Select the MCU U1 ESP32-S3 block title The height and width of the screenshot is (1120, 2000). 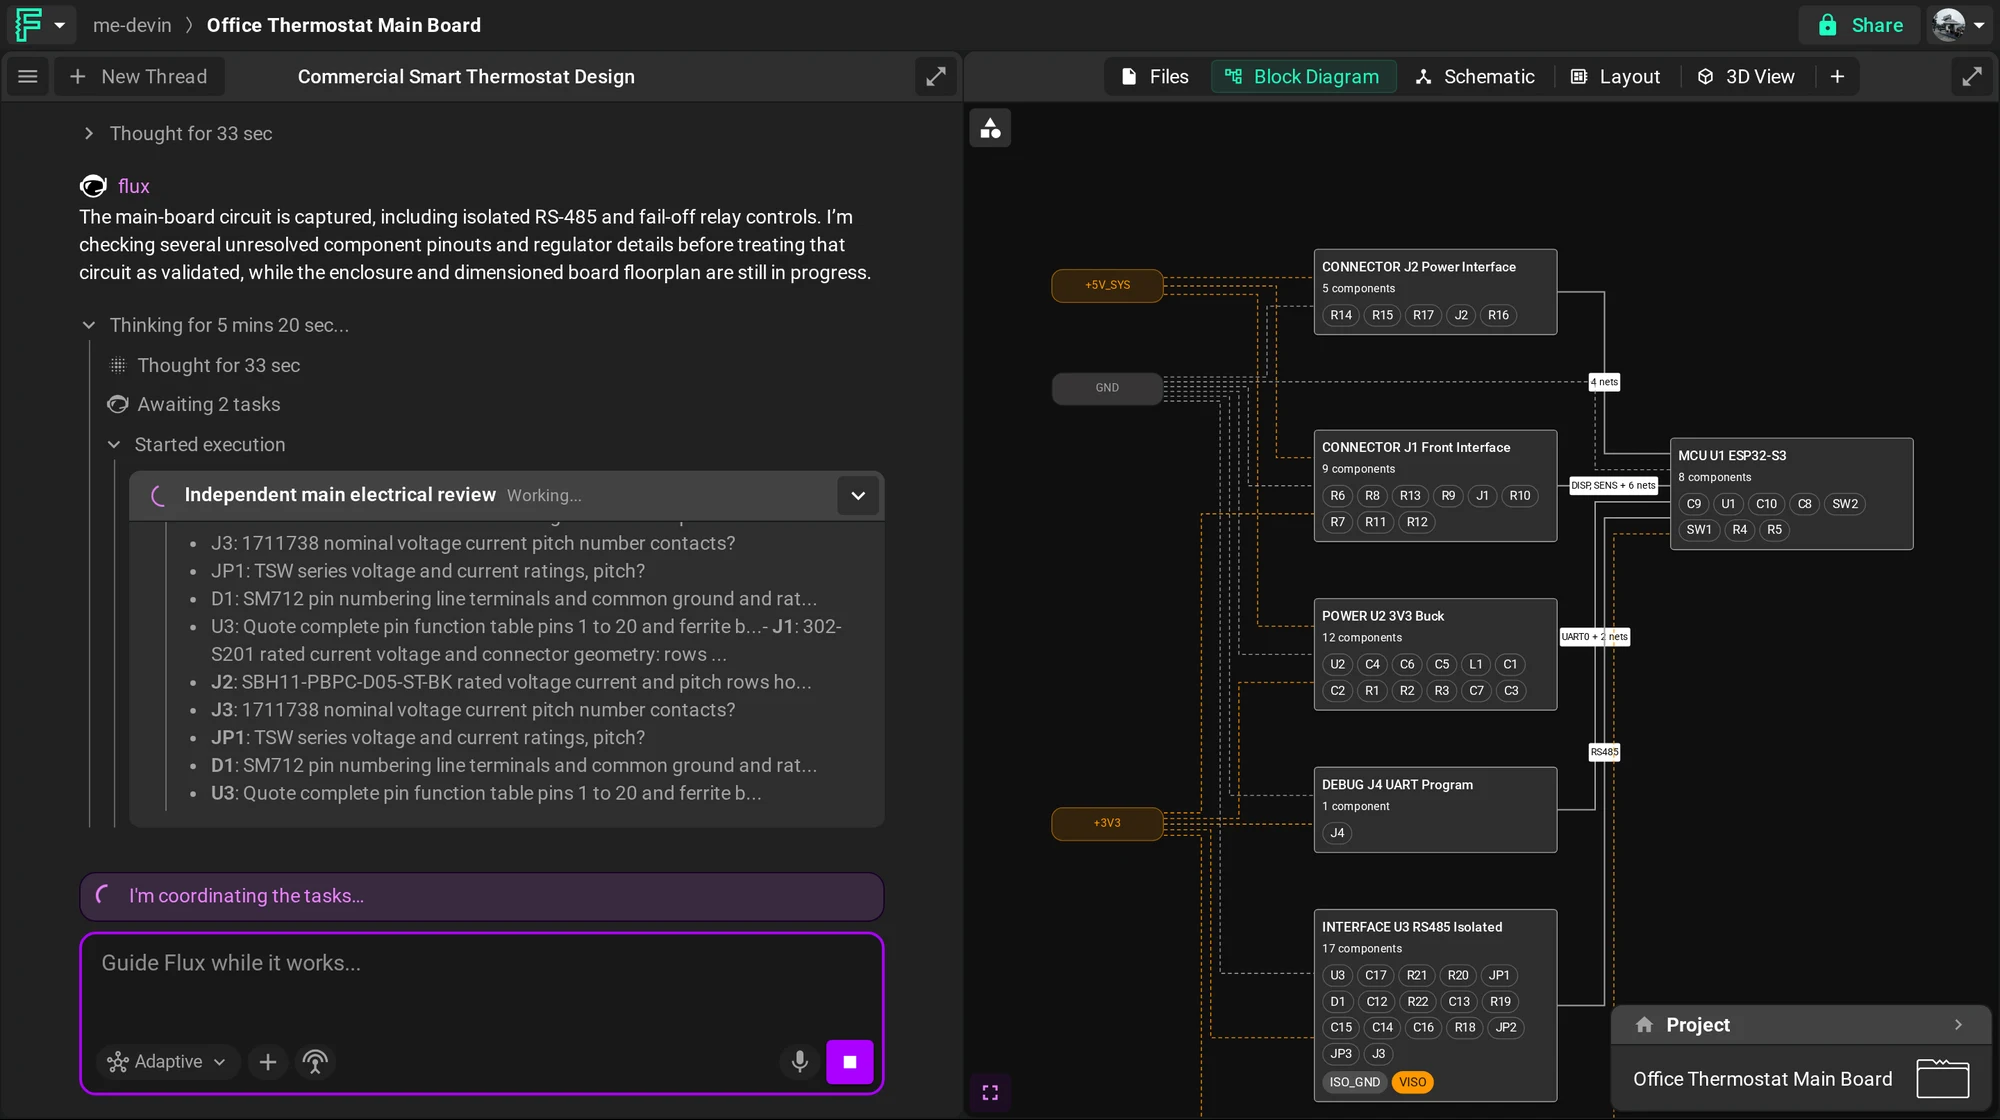pos(1732,455)
